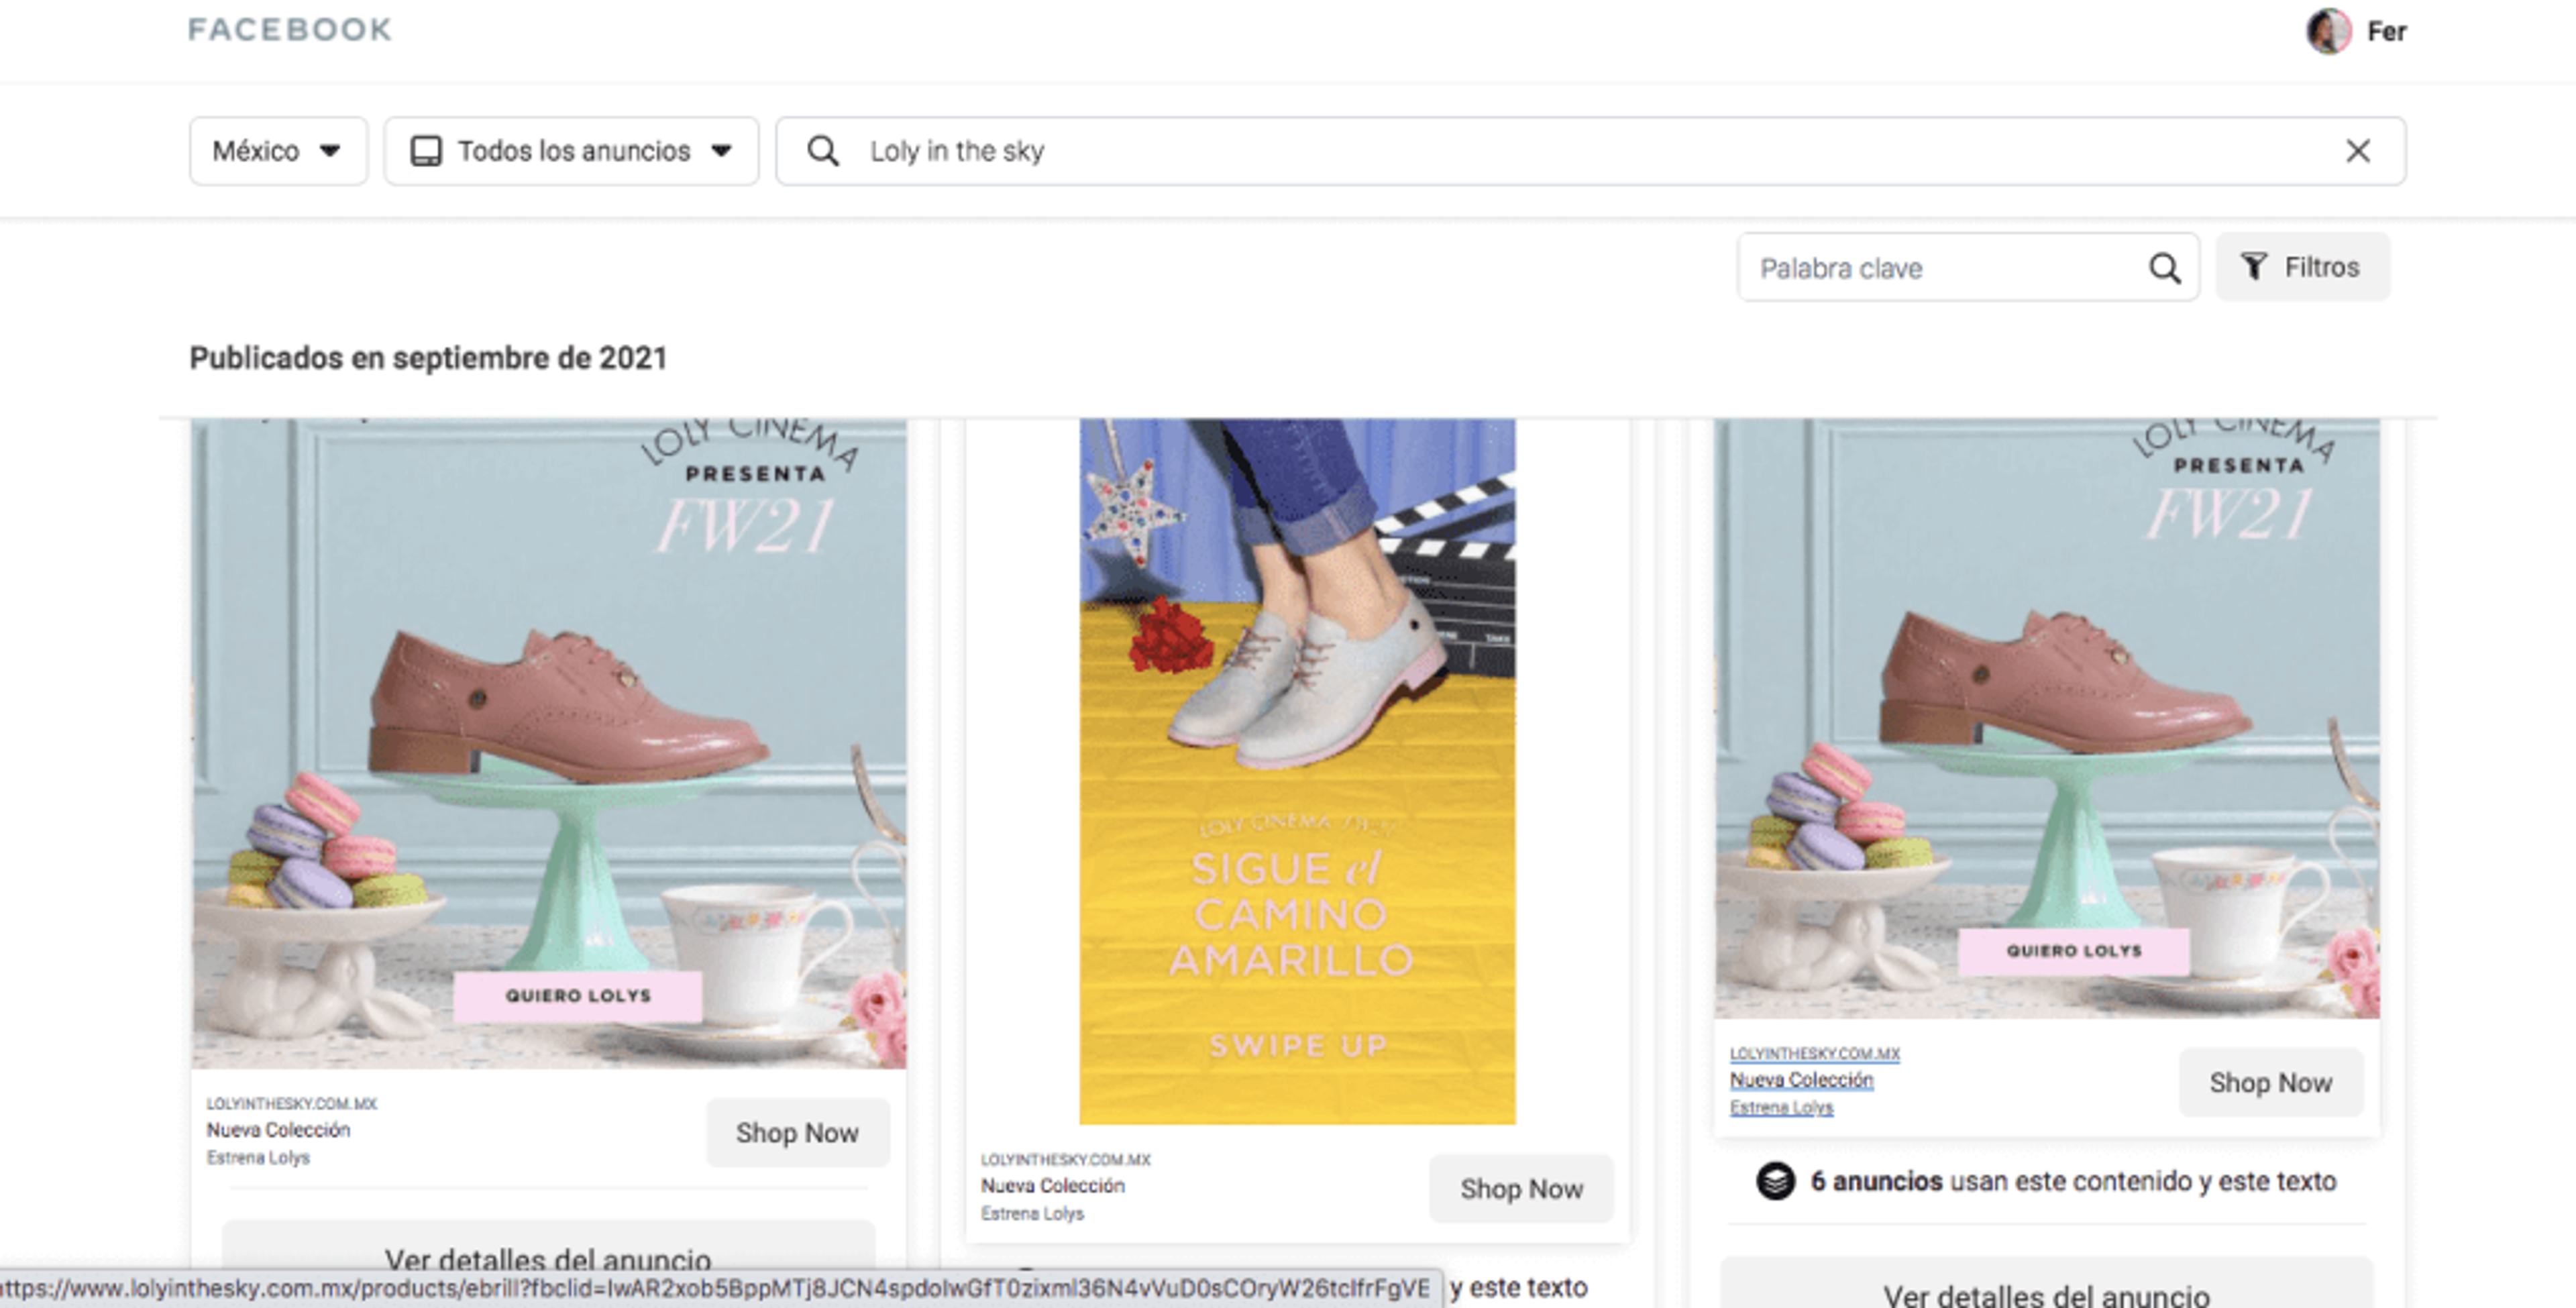This screenshot has height=1308, width=2576.
Task: Click the funnel icon in Filtros
Action: (2253, 267)
